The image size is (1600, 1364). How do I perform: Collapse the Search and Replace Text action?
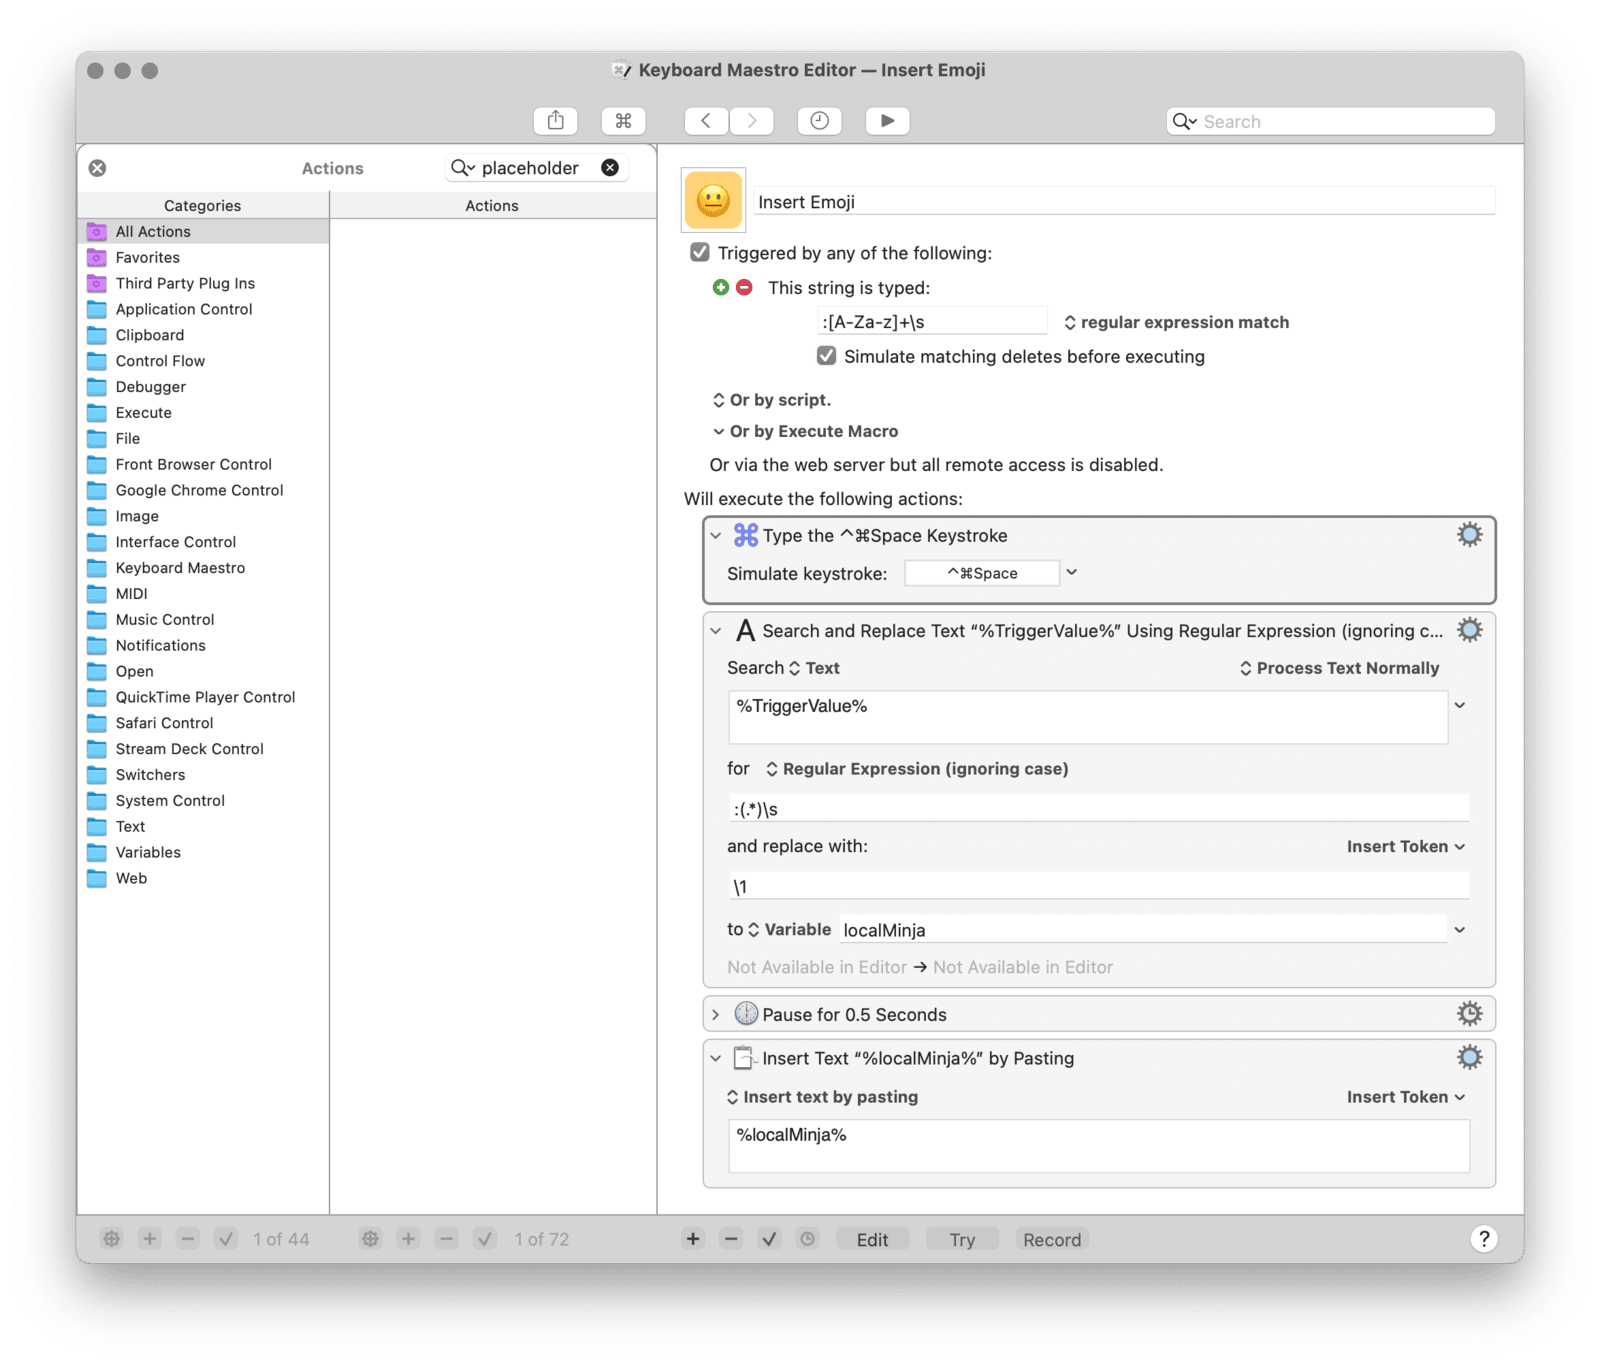pos(716,631)
